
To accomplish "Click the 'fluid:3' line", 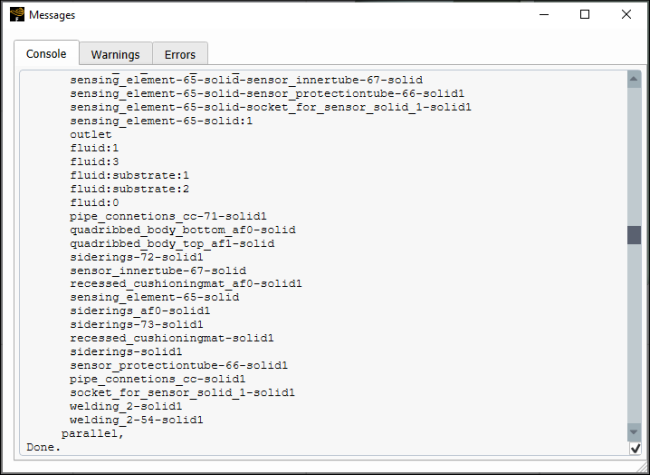I will (x=94, y=162).
